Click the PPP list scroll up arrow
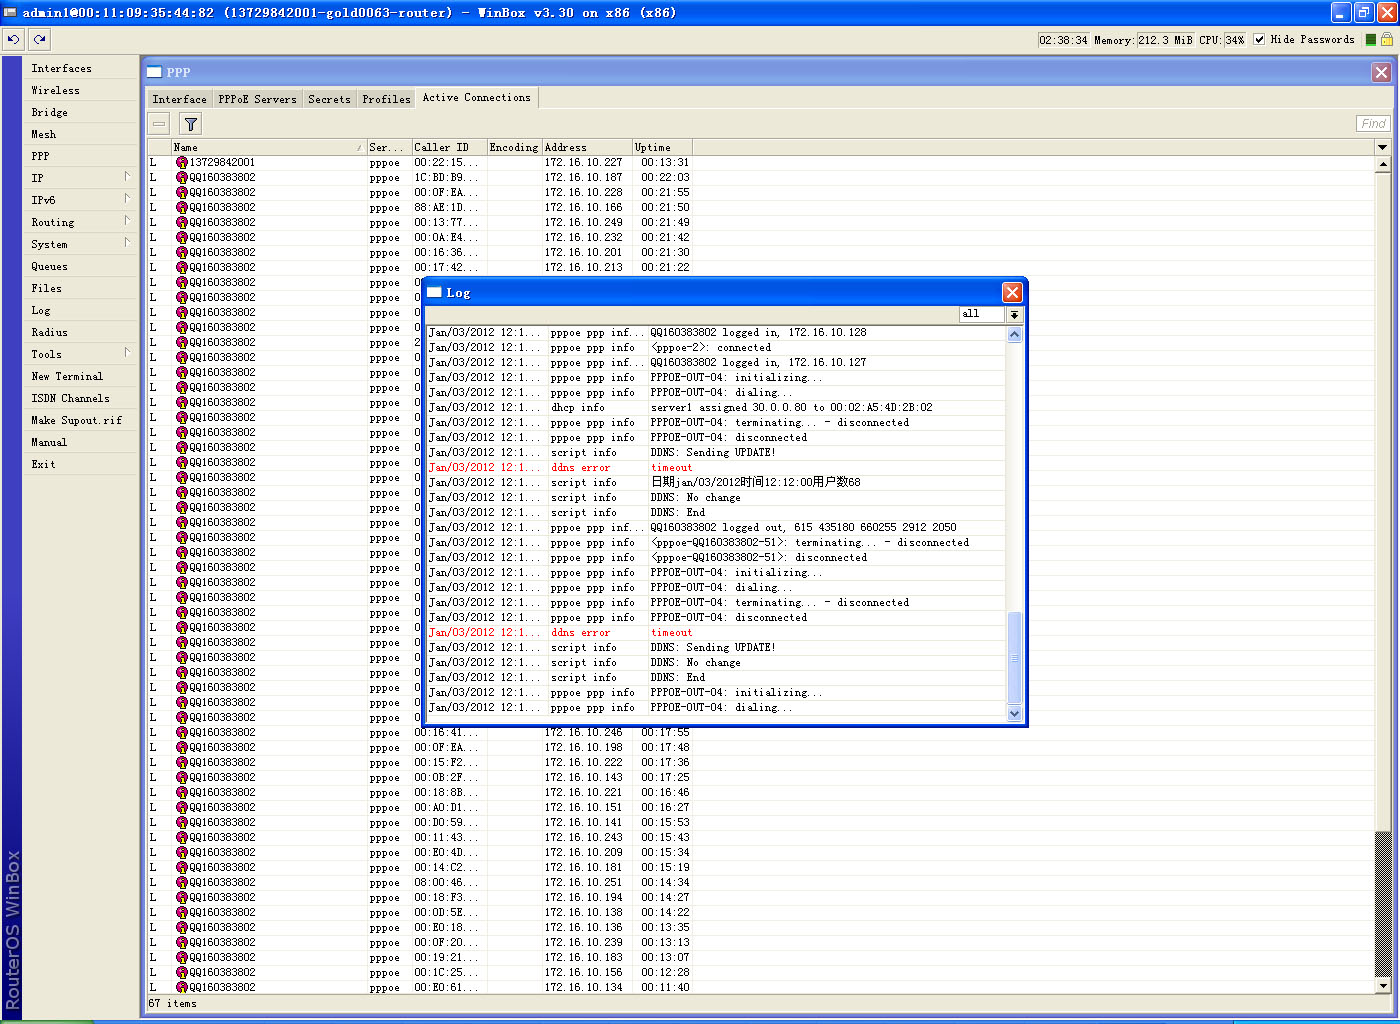 pyautogui.click(x=1383, y=163)
